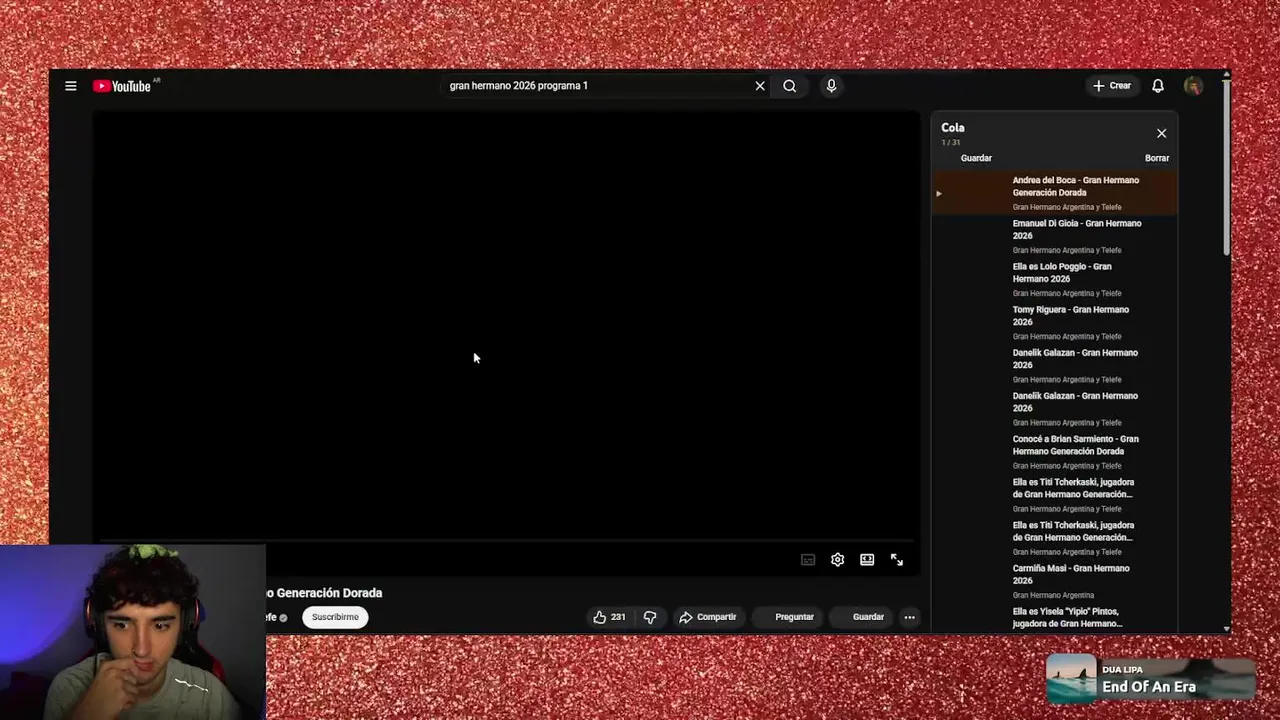The image size is (1280, 720).
Task: Click the Cola queue title
Action: [x=953, y=128]
